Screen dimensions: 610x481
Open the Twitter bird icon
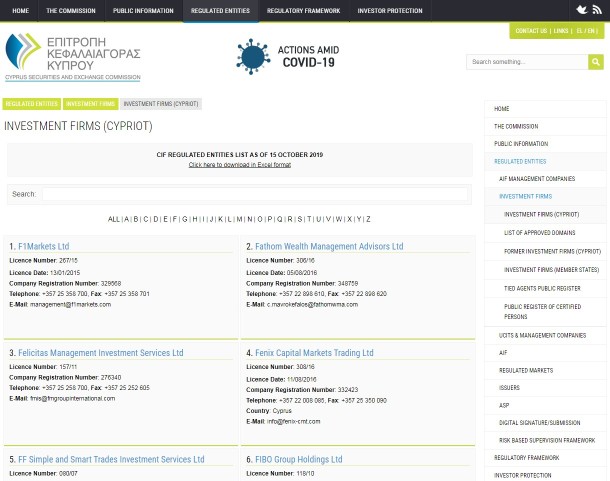[x=582, y=10]
